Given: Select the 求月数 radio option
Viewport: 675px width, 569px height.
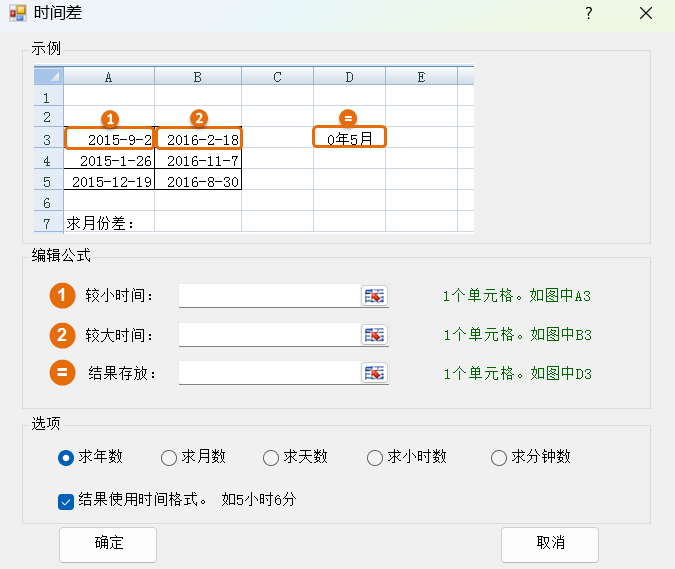Looking at the screenshot, I should (169, 458).
